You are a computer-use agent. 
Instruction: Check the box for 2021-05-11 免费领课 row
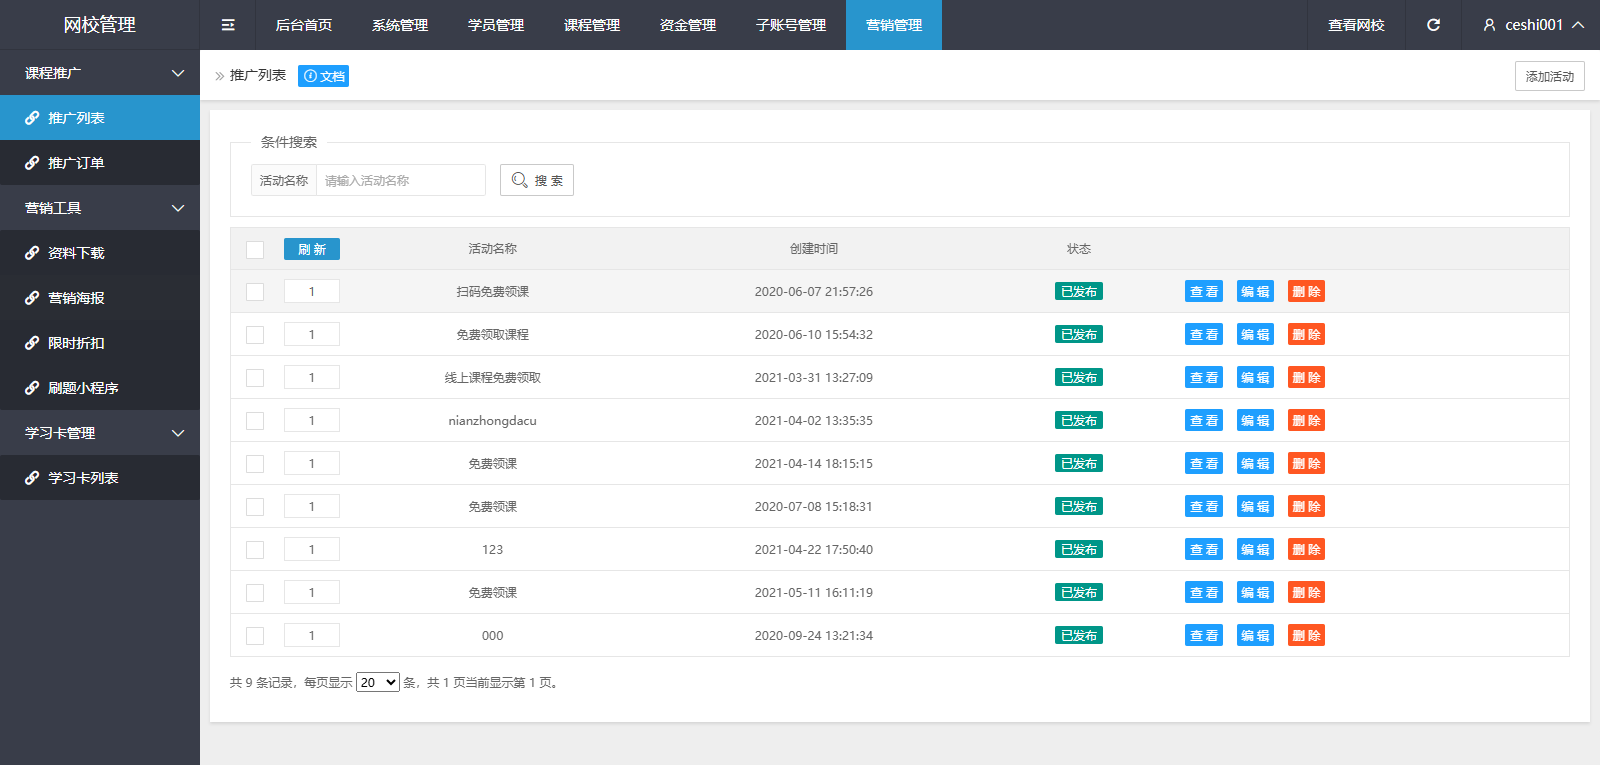pos(255,593)
